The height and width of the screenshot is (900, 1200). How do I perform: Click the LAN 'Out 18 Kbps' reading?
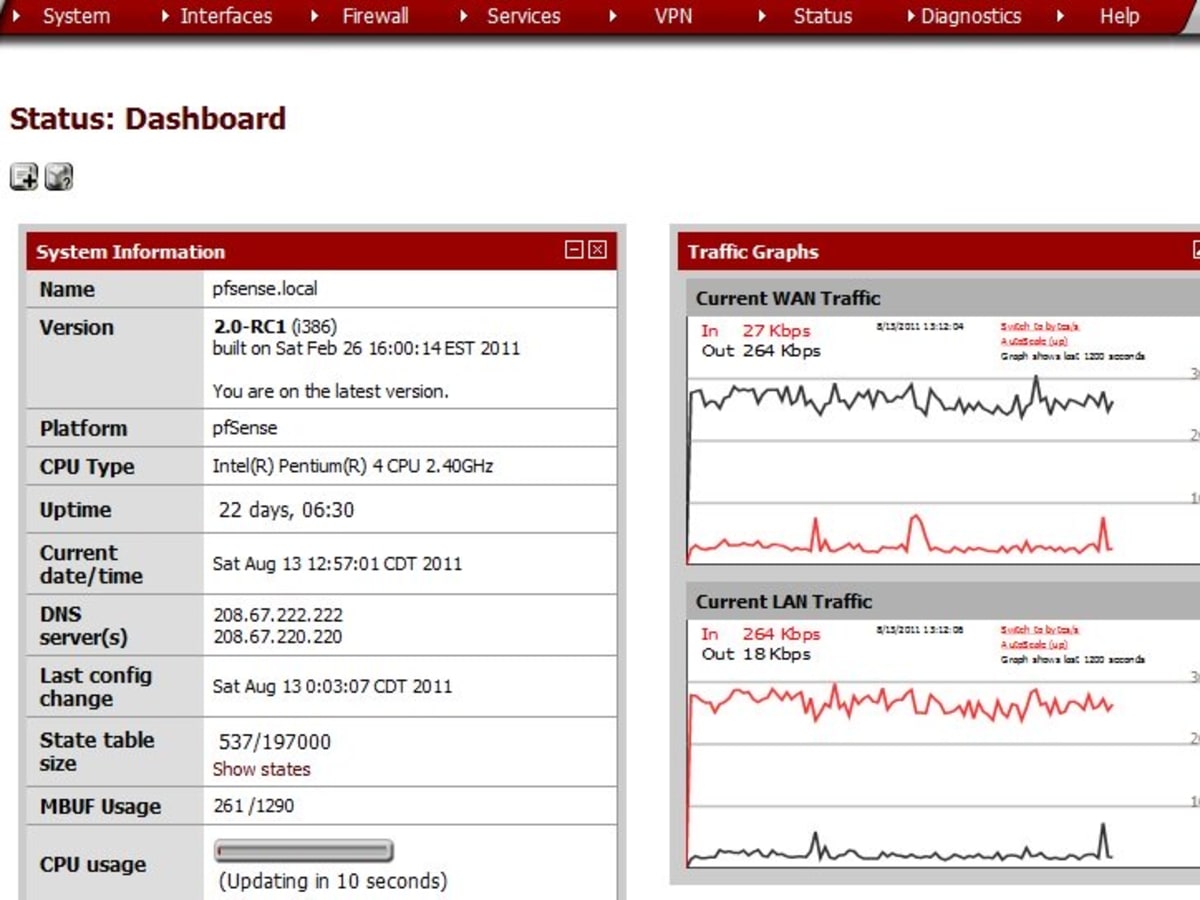click(755, 654)
